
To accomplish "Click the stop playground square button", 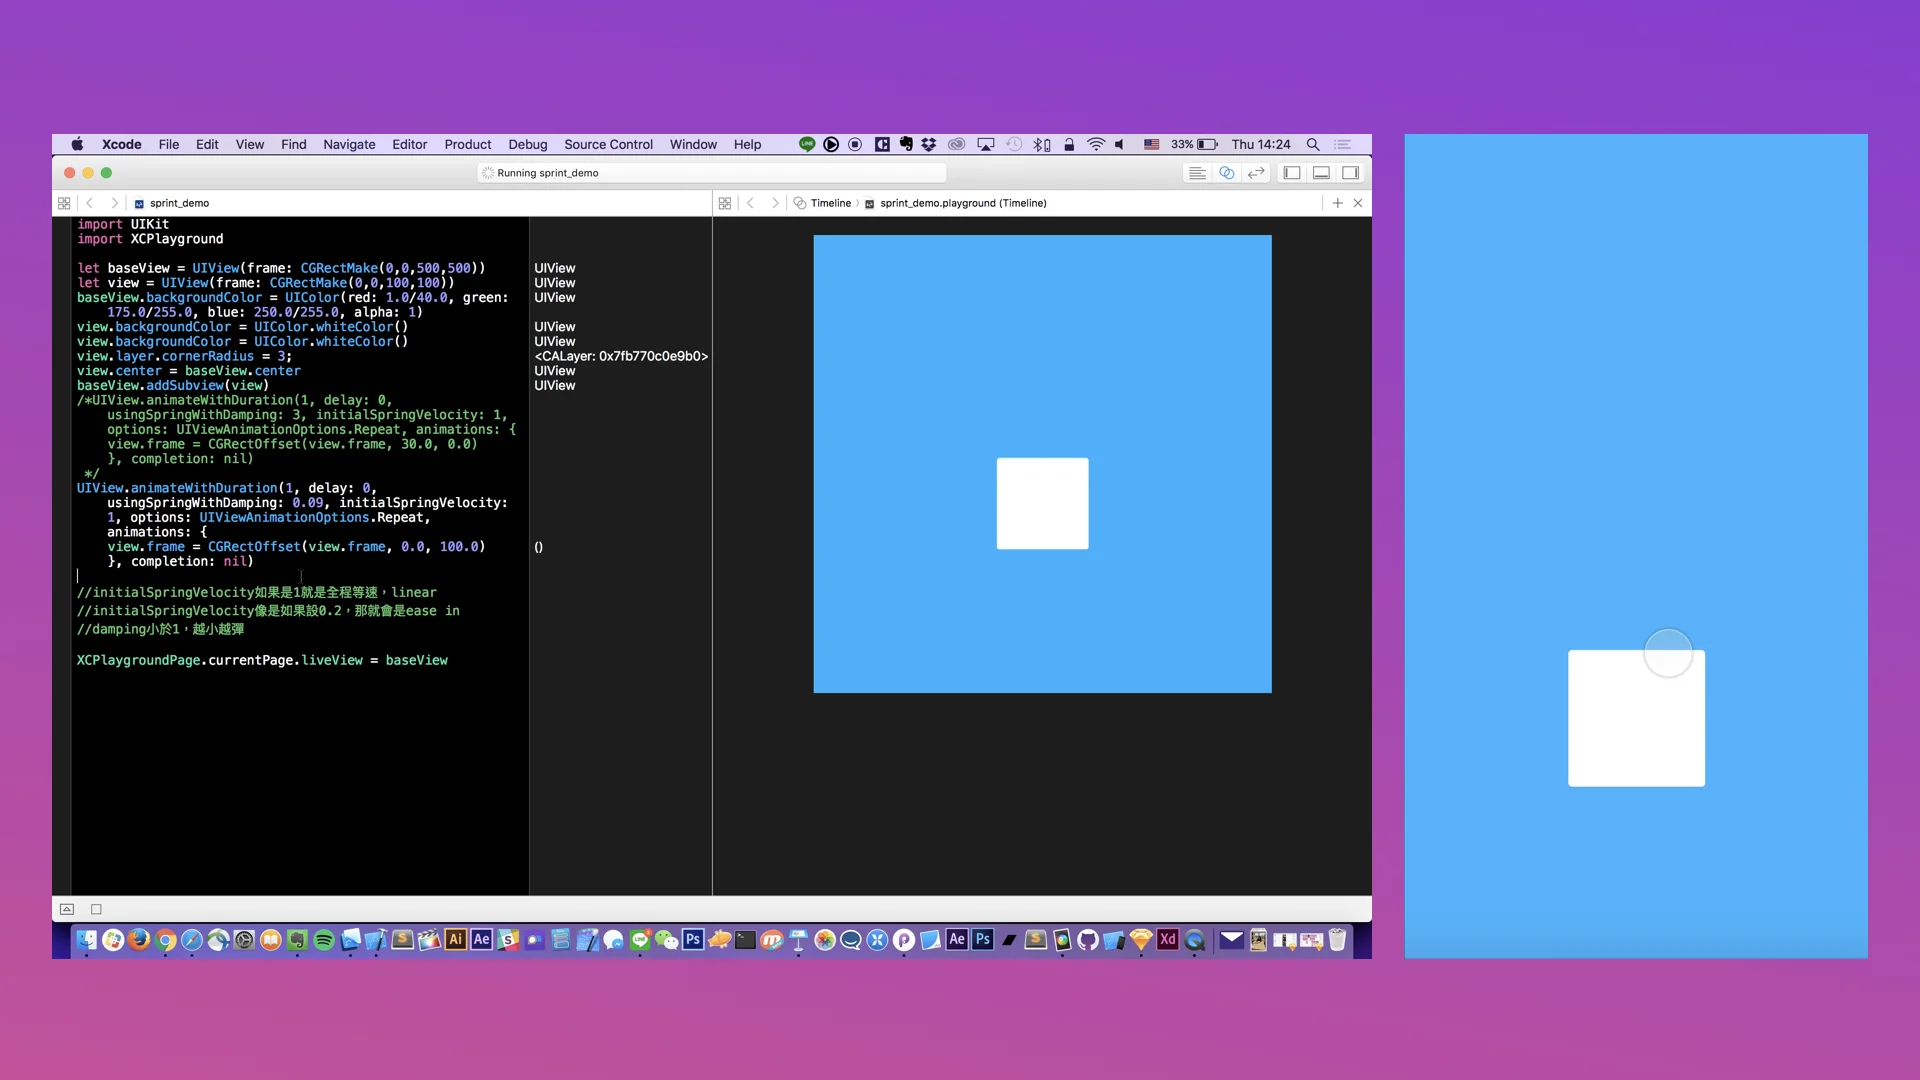I will pos(96,909).
